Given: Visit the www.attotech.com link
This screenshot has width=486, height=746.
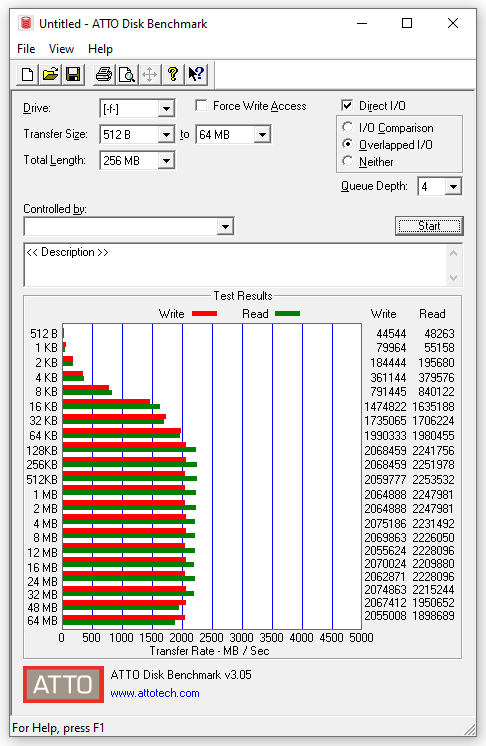Looking at the screenshot, I should pos(155,693).
